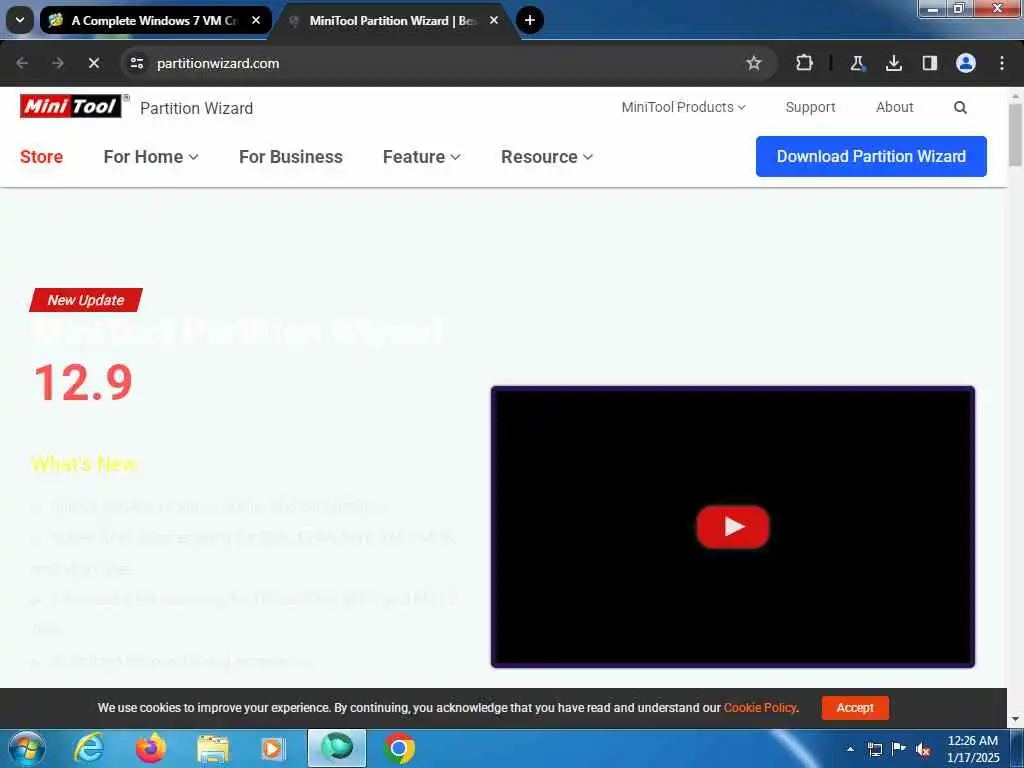Screen dimensions: 1024x768
Task: Open the For Business page
Action: pos(291,157)
